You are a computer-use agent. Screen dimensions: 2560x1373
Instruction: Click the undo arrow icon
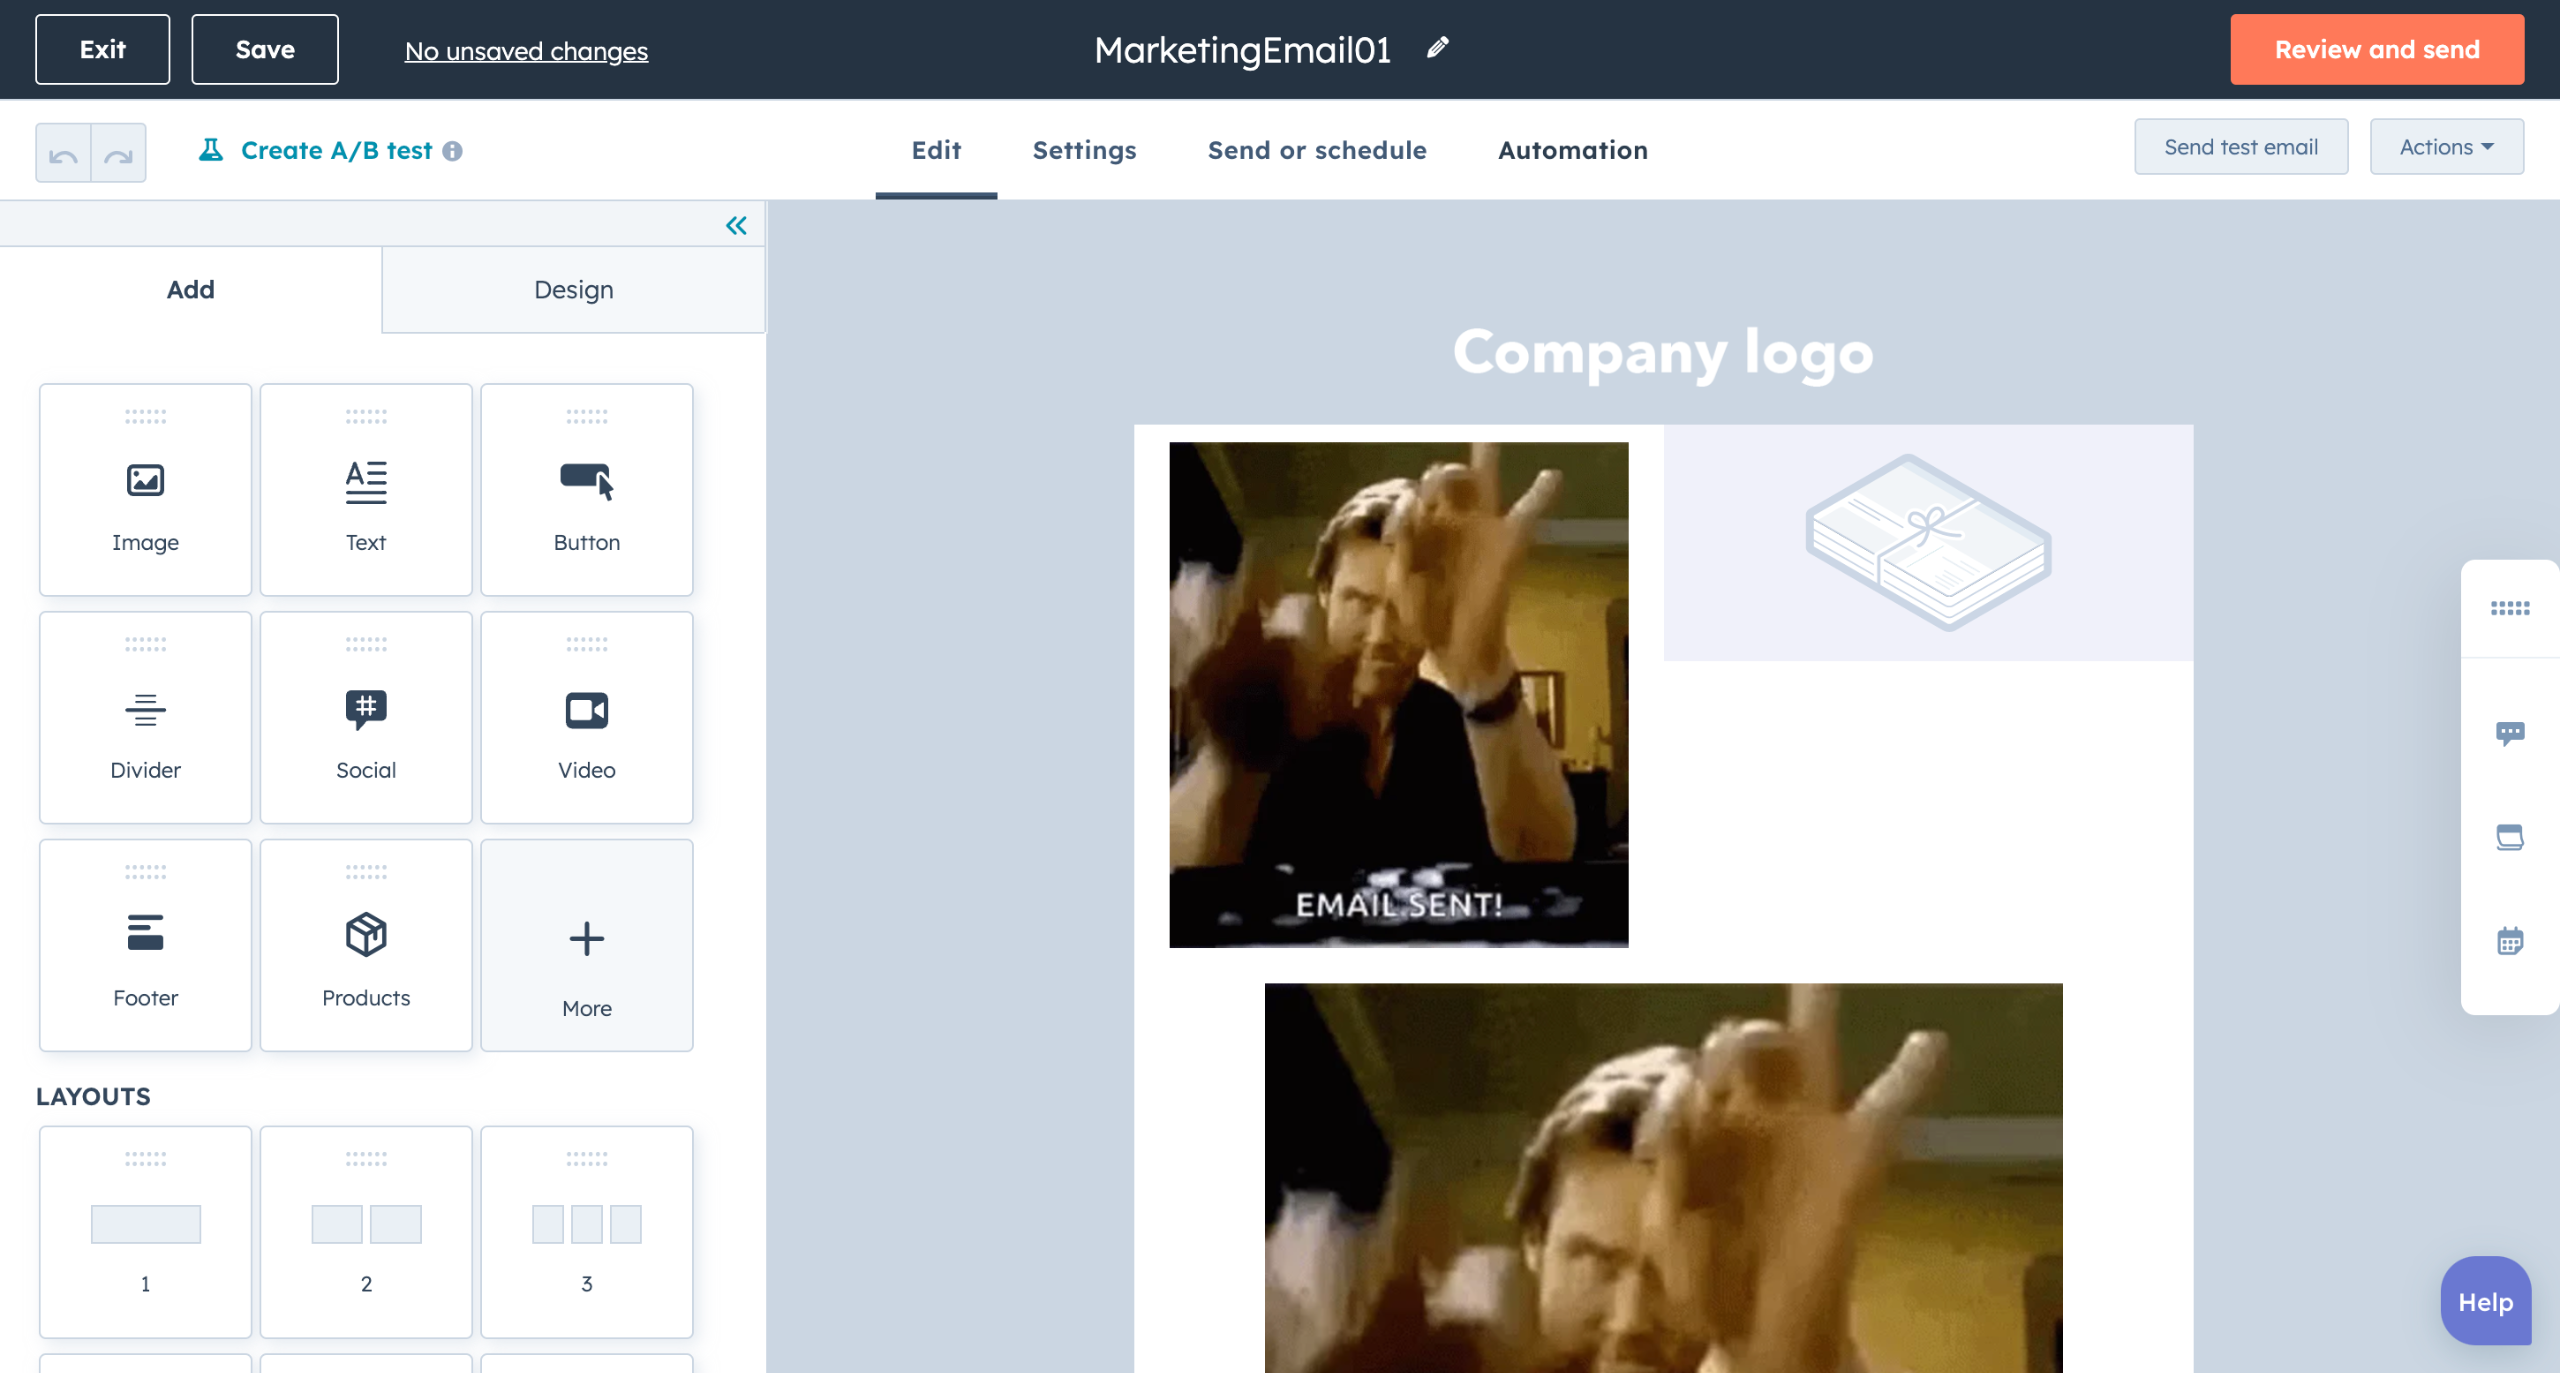pyautogui.click(x=63, y=153)
